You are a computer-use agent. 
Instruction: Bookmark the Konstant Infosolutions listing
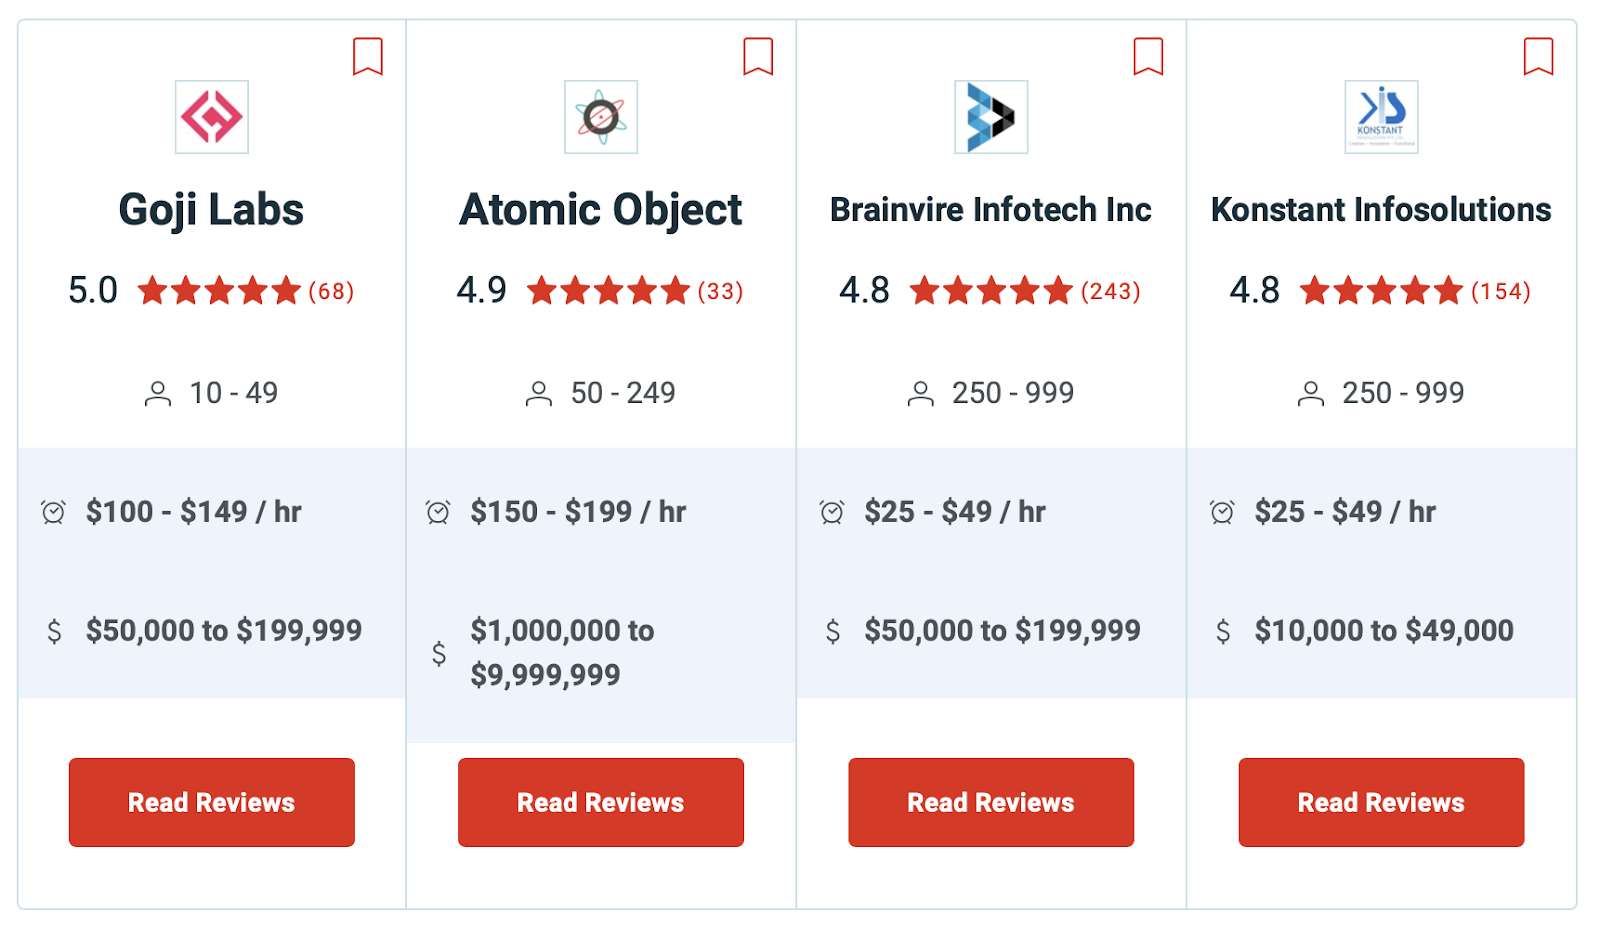pyautogui.click(x=1538, y=56)
